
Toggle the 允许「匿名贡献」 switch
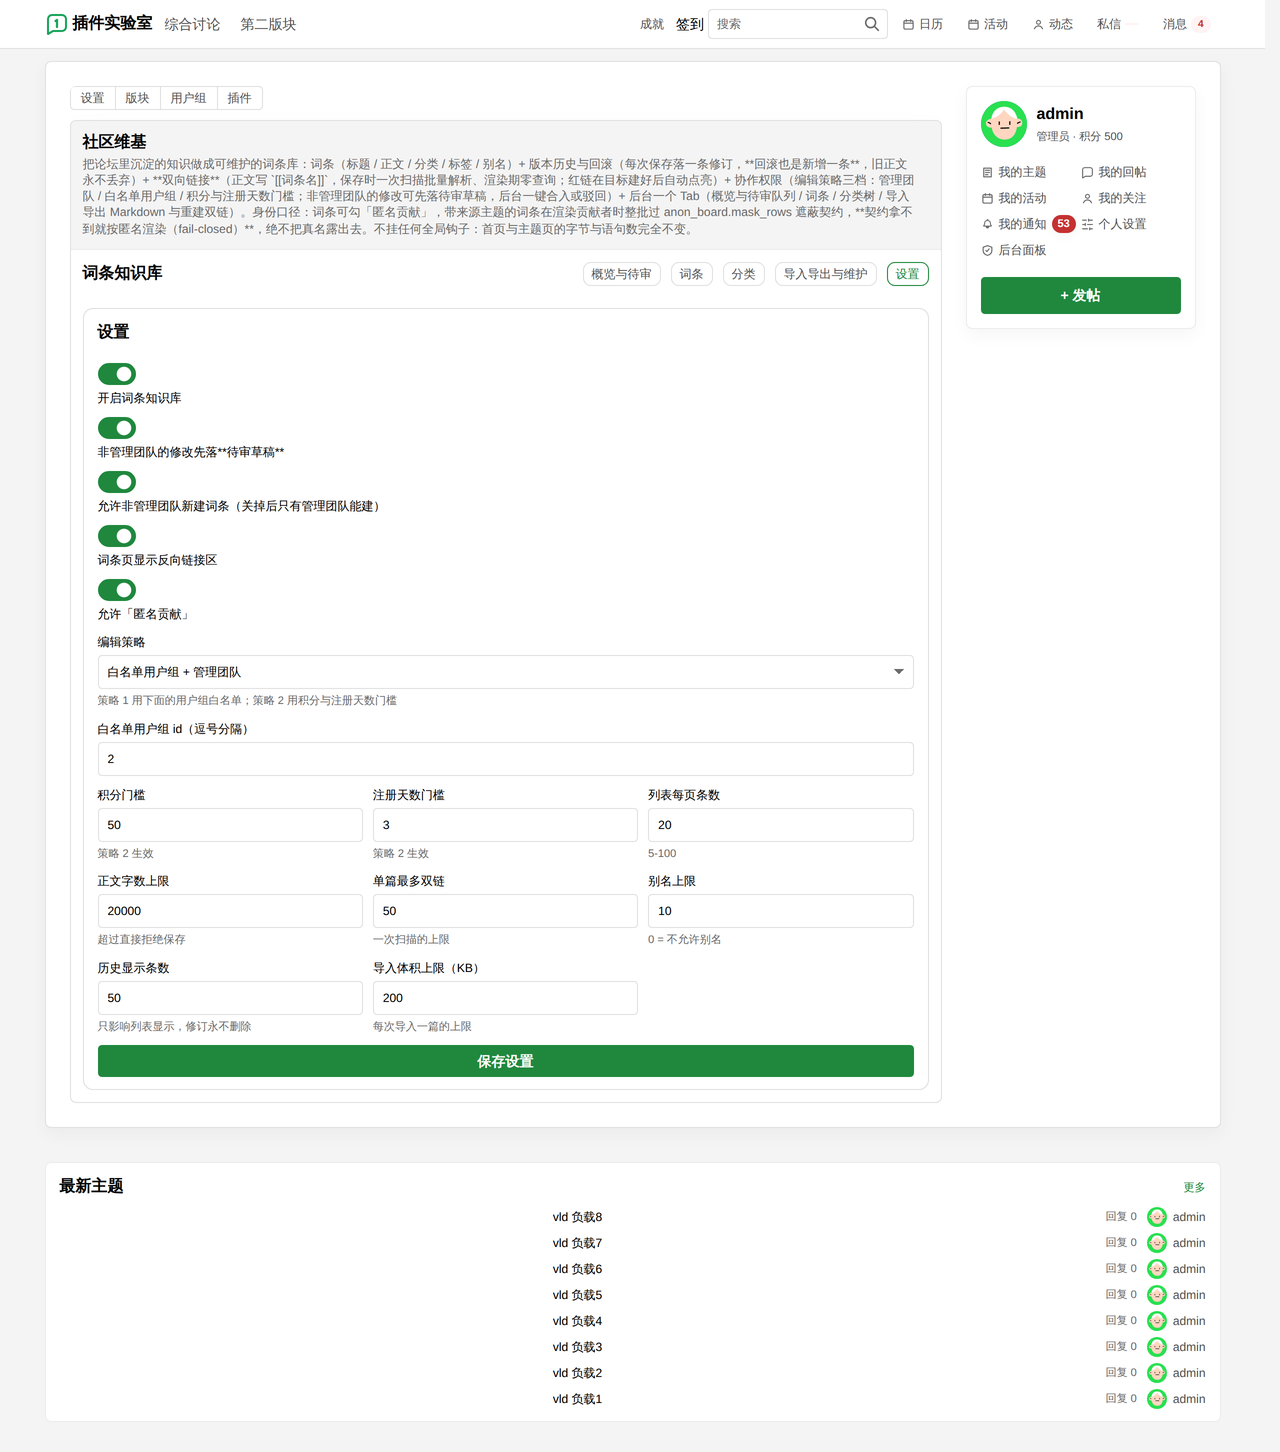point(117,590)
